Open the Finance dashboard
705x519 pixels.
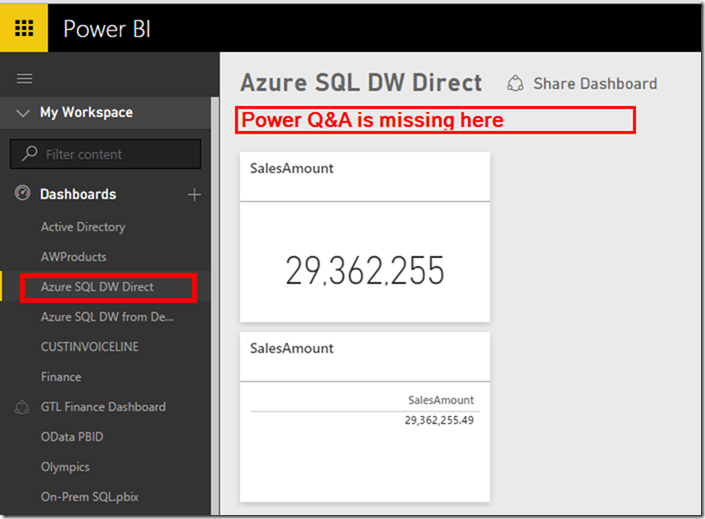coord(61,377)
